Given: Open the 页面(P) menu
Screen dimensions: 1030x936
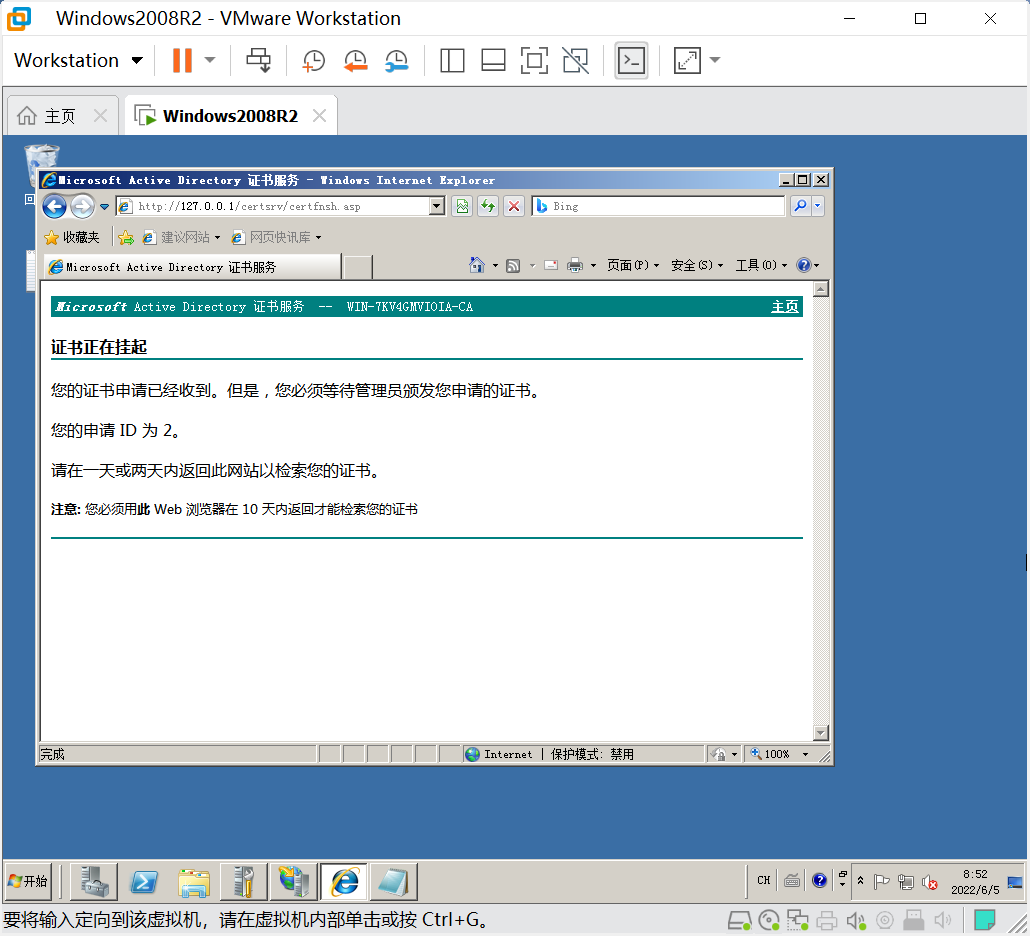Looking at the screenshot, I should coord(633,265).
